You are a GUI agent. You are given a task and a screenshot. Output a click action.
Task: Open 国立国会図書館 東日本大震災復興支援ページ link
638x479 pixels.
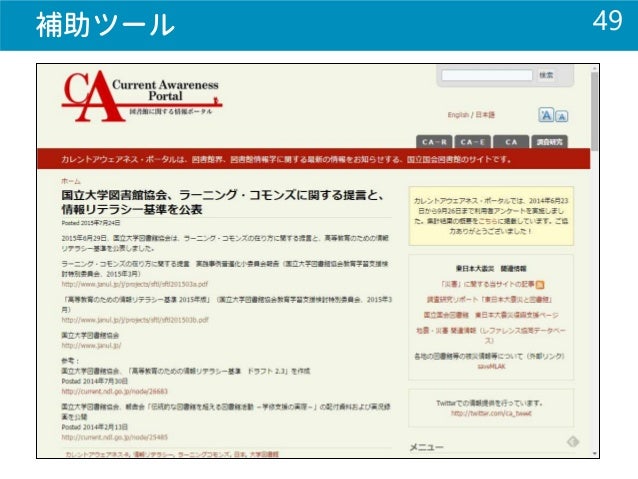click(x=491, y=315)
